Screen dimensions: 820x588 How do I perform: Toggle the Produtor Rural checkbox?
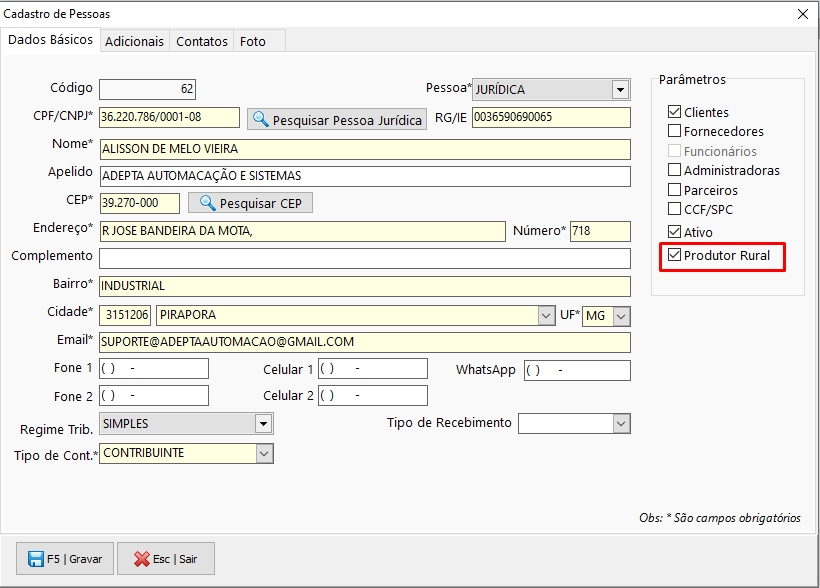tap(675, 256)
